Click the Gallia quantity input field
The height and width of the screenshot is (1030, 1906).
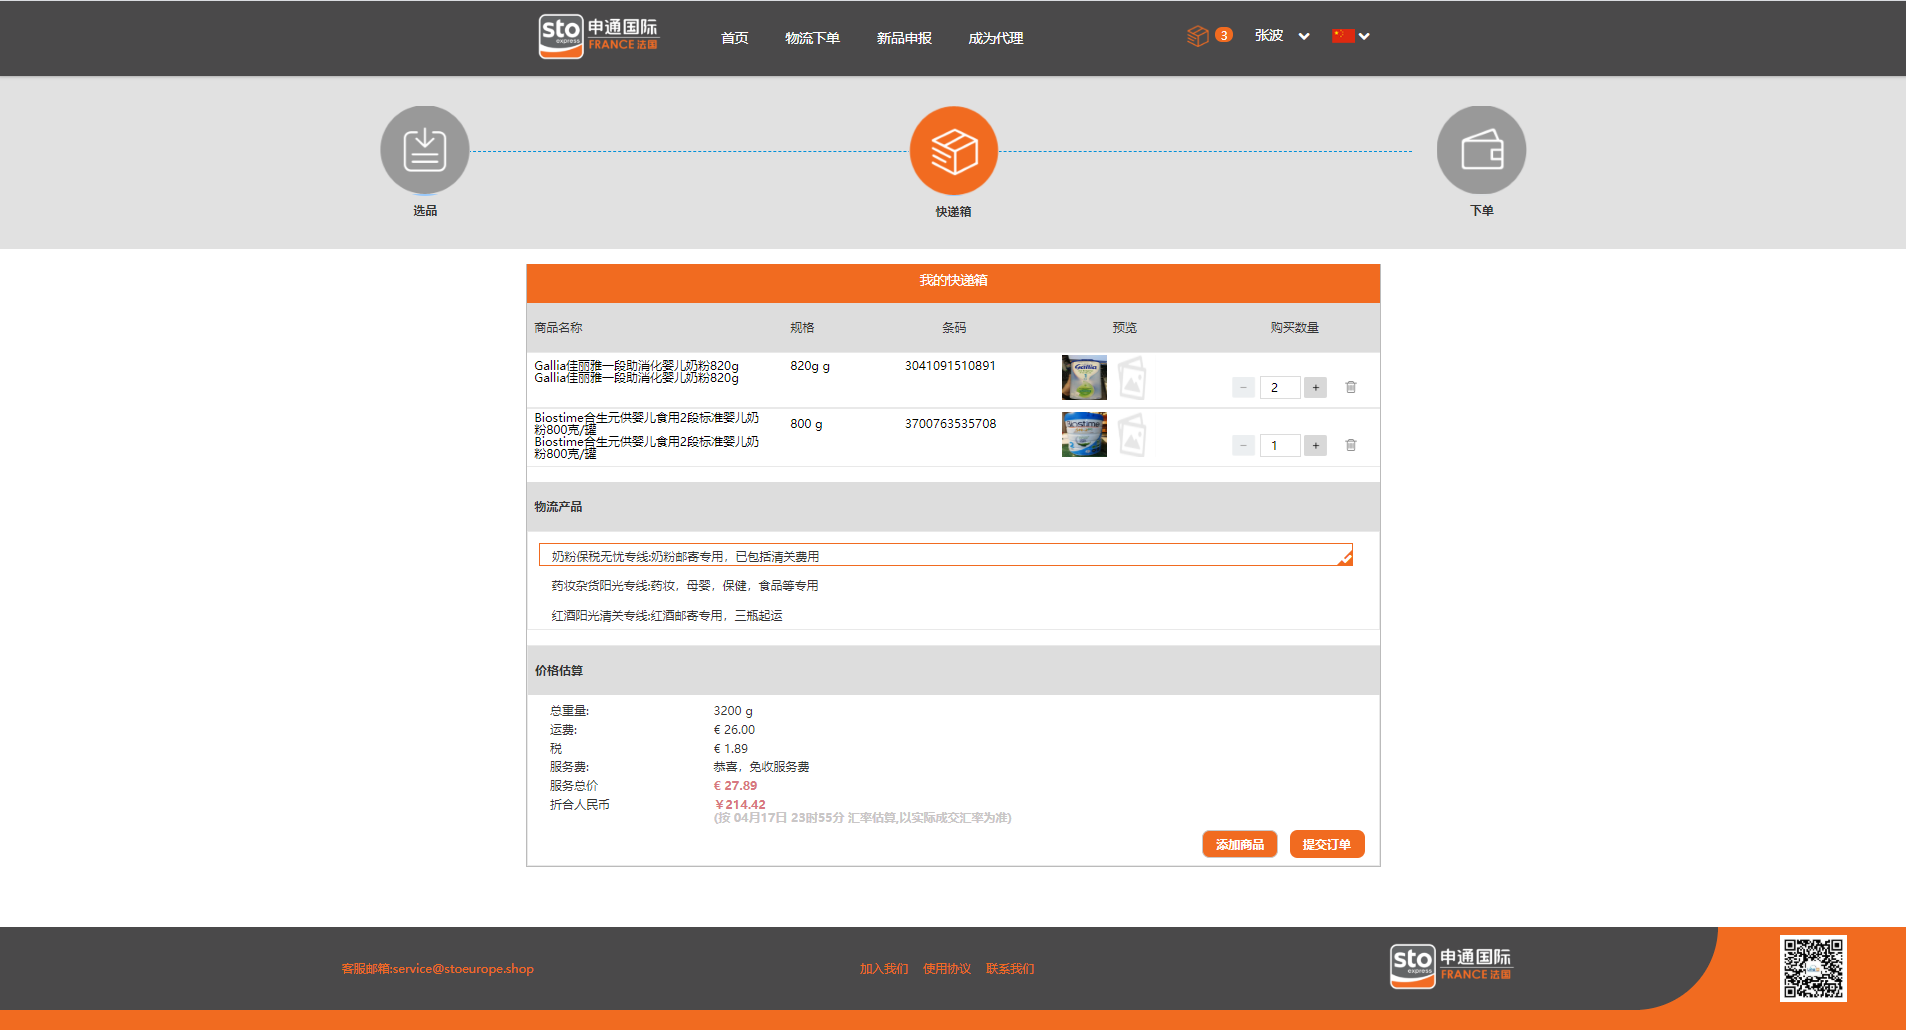tap(1280, 387)
